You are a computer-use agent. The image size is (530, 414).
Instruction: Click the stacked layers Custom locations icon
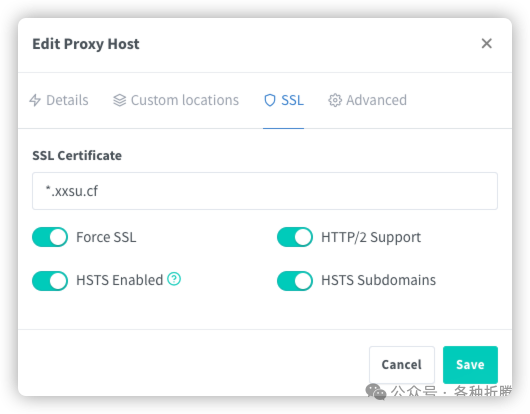pyautogui.click(x=119, y=100)
